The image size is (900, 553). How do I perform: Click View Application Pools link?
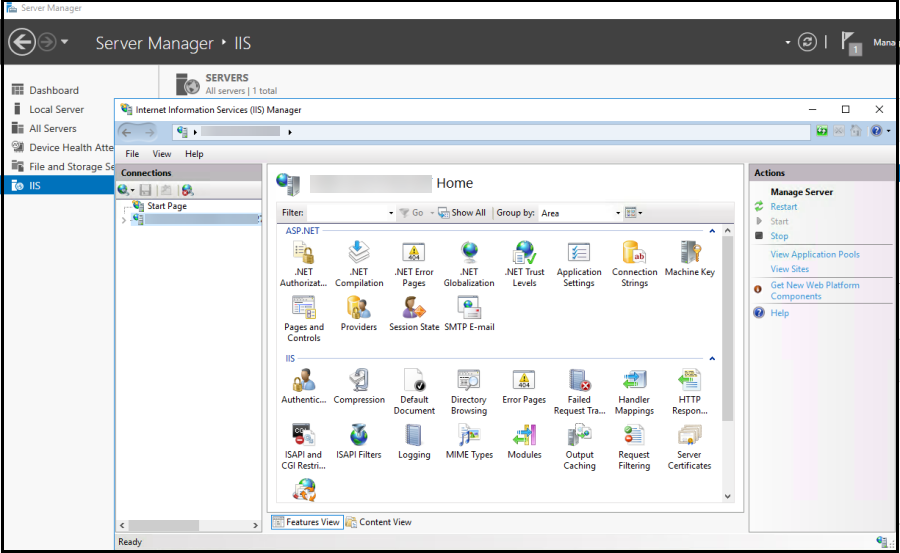pyautogui.click(x=815, y=254)
